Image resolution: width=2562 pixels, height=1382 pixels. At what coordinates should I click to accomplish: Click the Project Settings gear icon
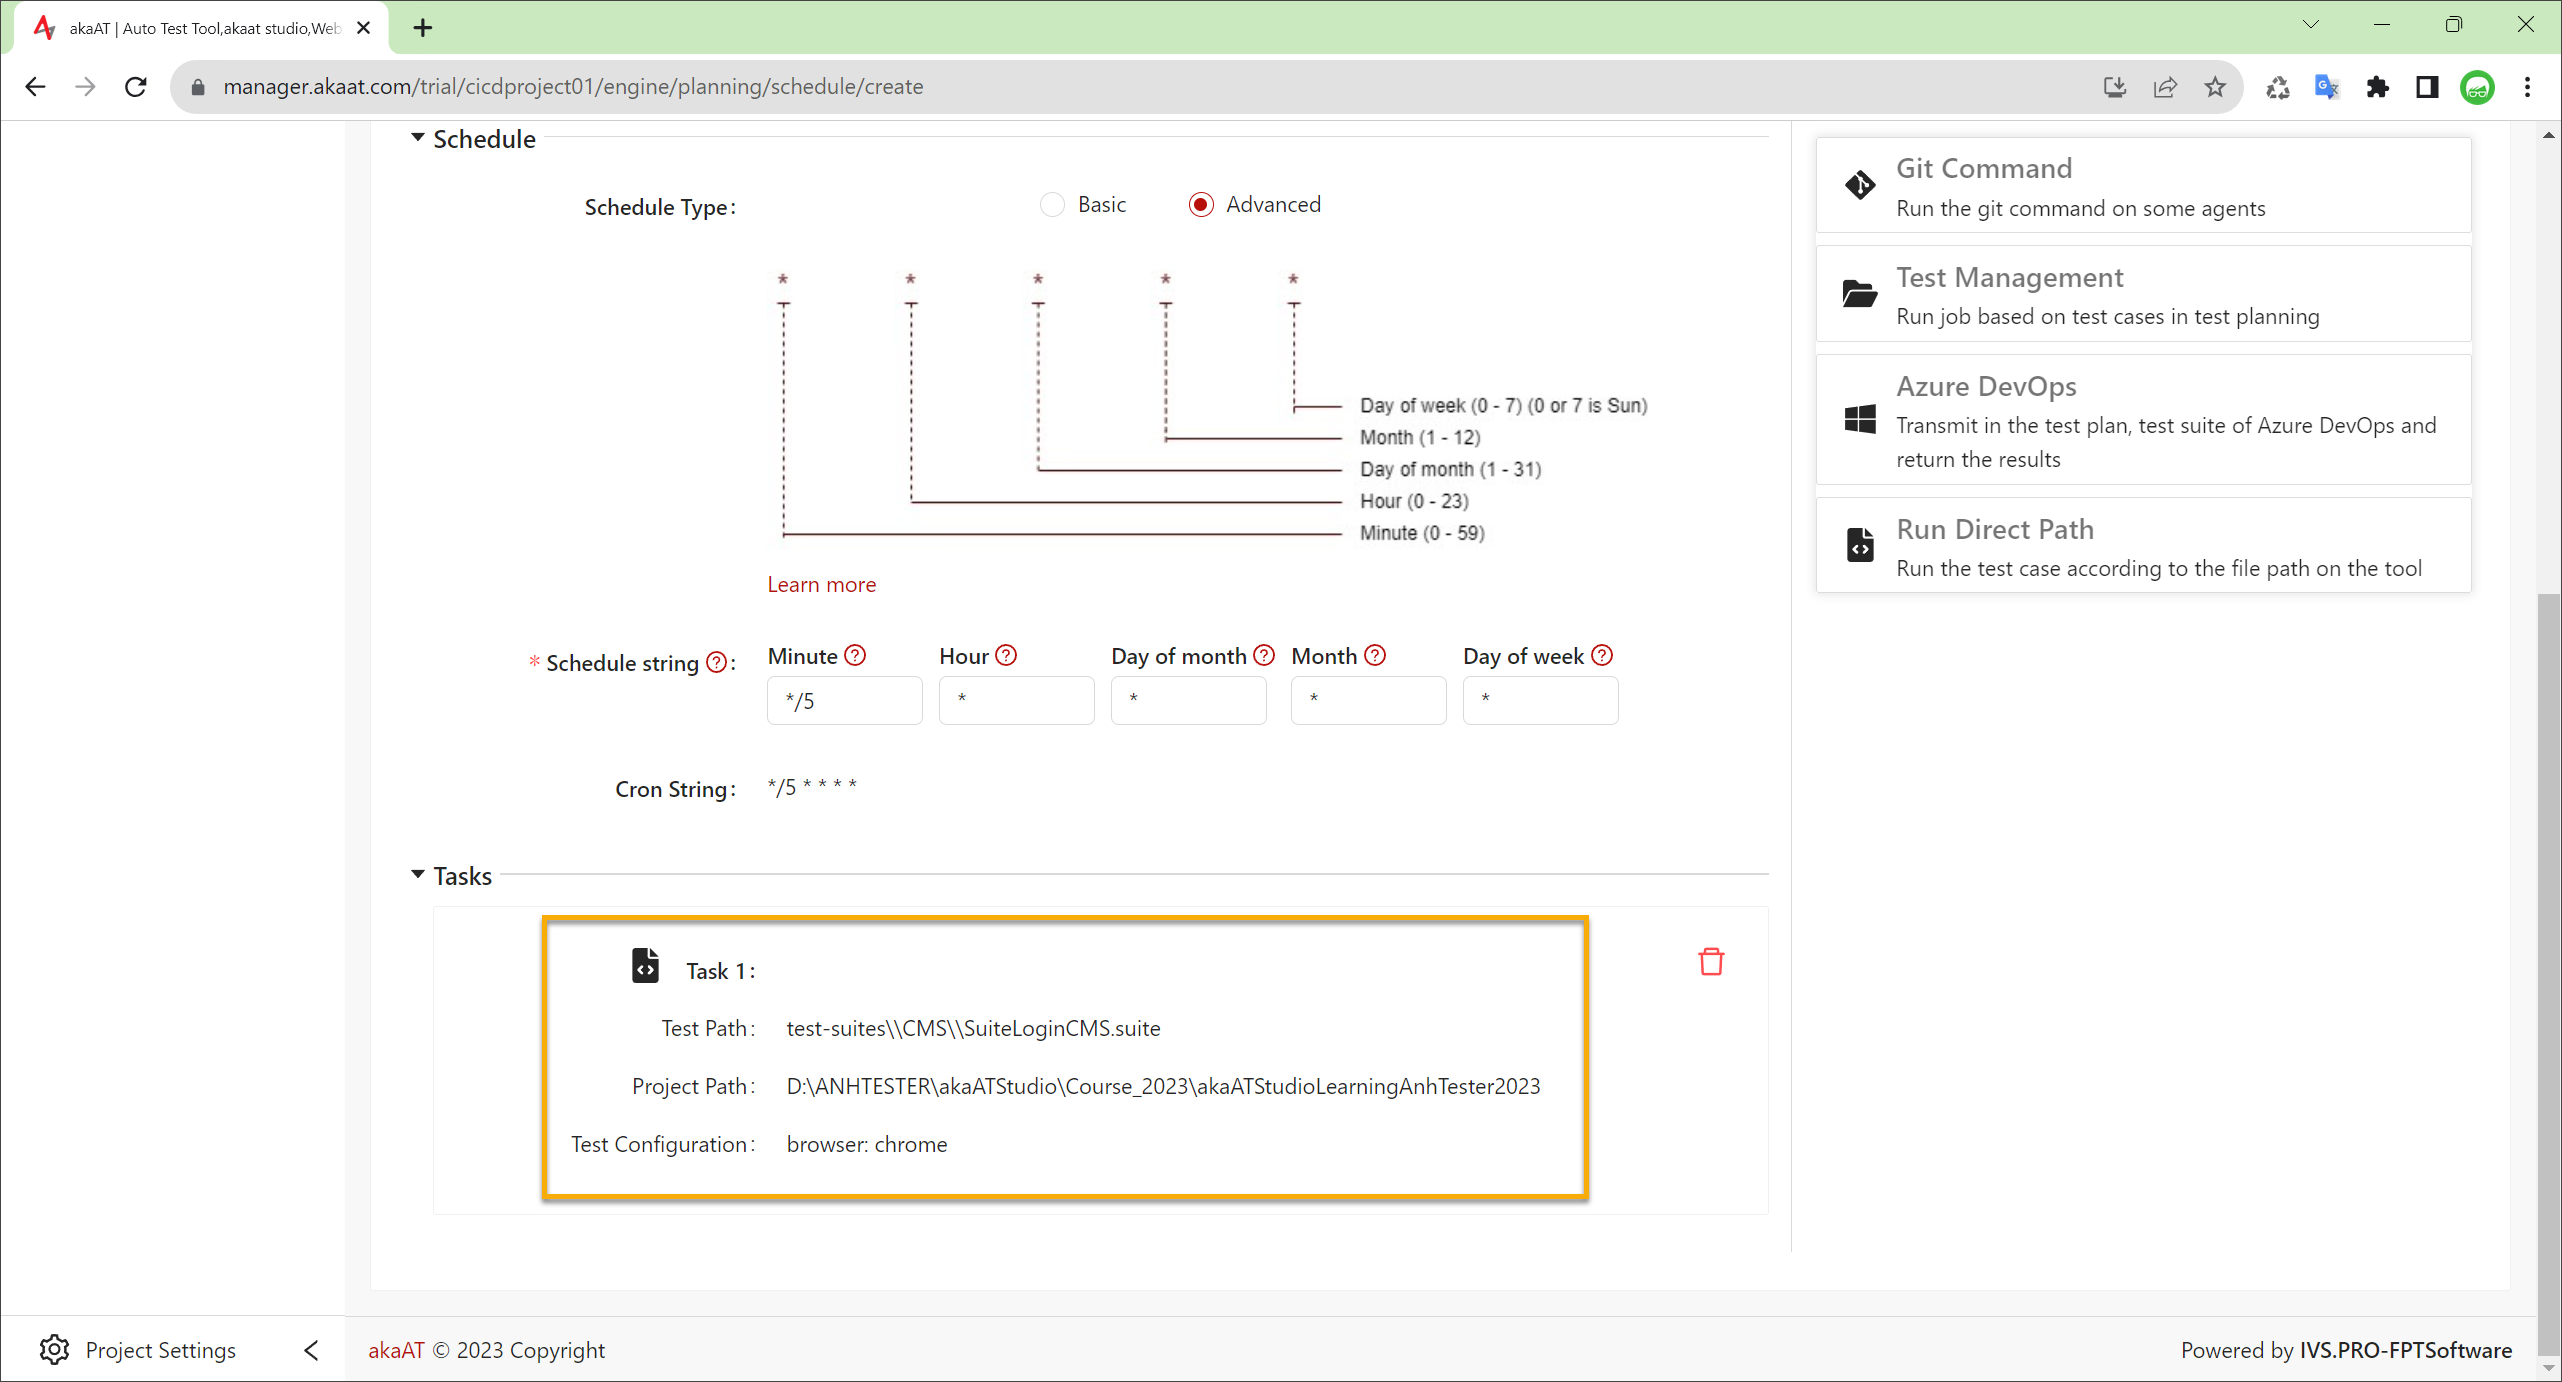click(x=54, y=1349)
